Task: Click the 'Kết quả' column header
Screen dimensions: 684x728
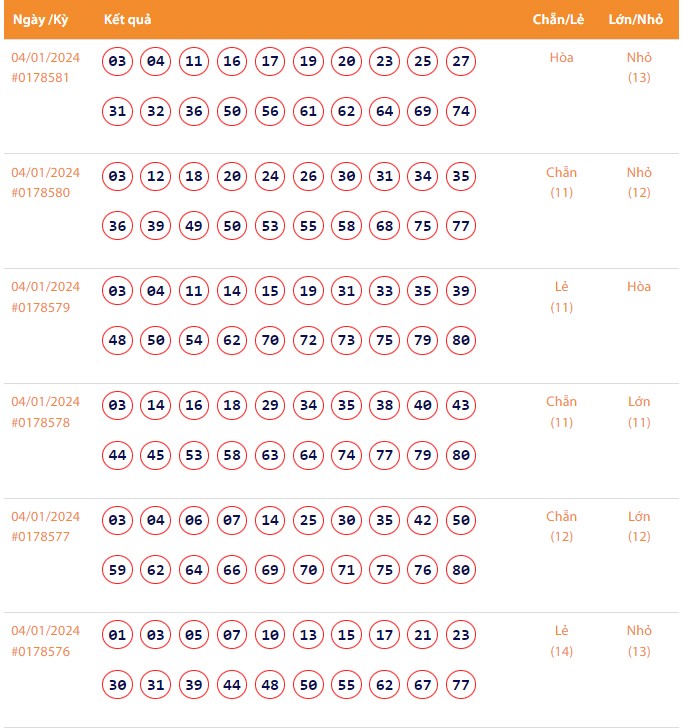Action: tap(127, 20)
